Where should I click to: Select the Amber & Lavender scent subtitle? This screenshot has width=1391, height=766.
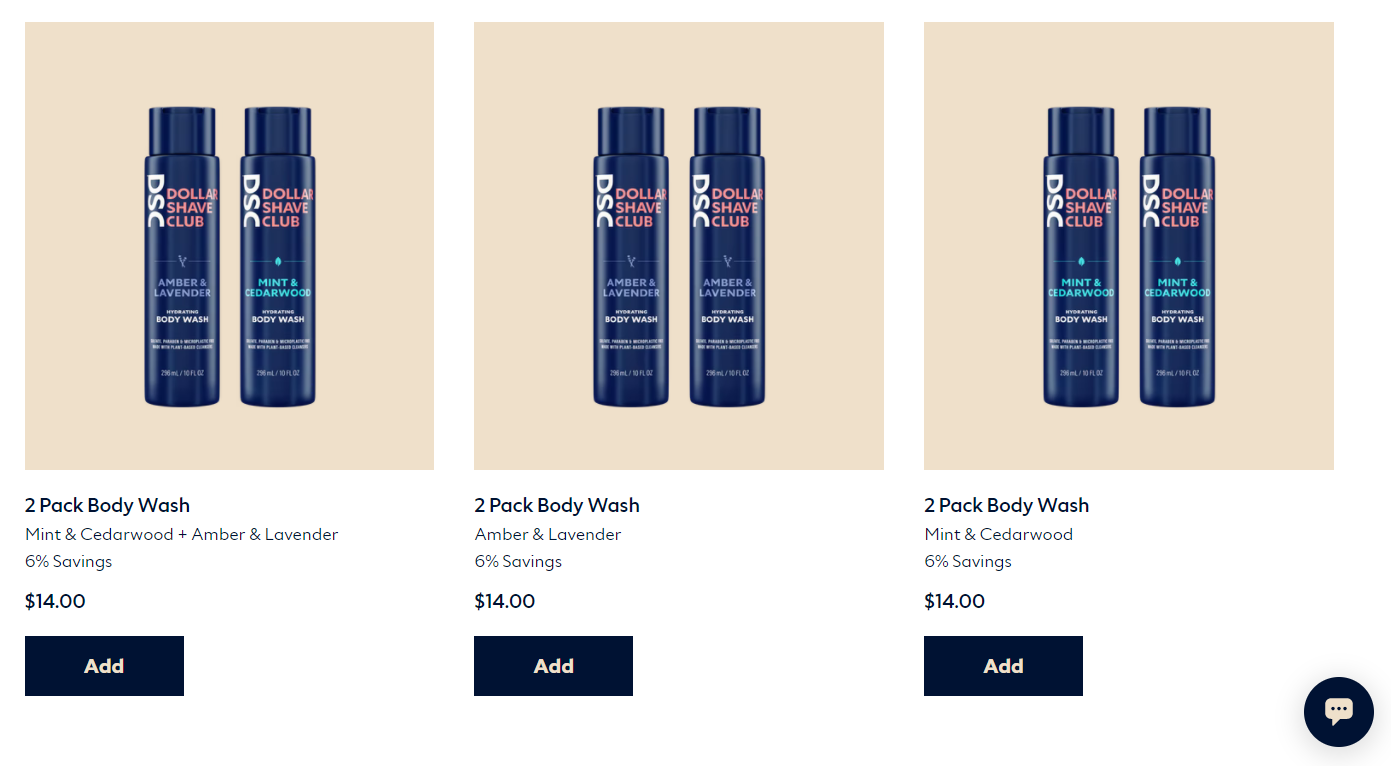(x=548, y=534)
